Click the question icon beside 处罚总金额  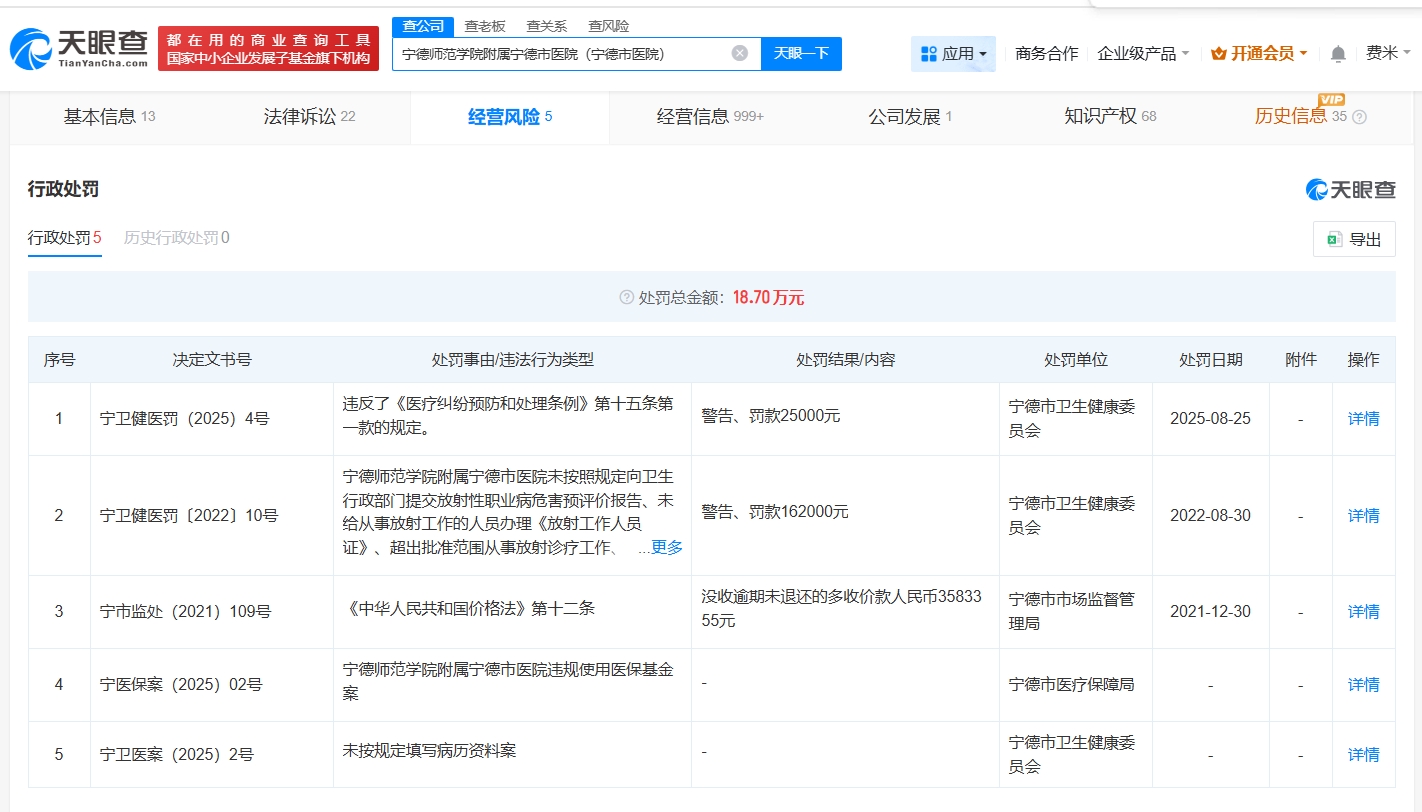coord(627,297)
